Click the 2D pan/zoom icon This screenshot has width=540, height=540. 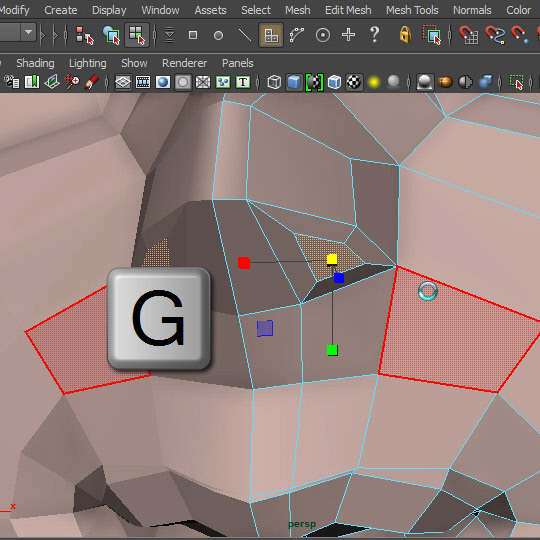point(72,82)
